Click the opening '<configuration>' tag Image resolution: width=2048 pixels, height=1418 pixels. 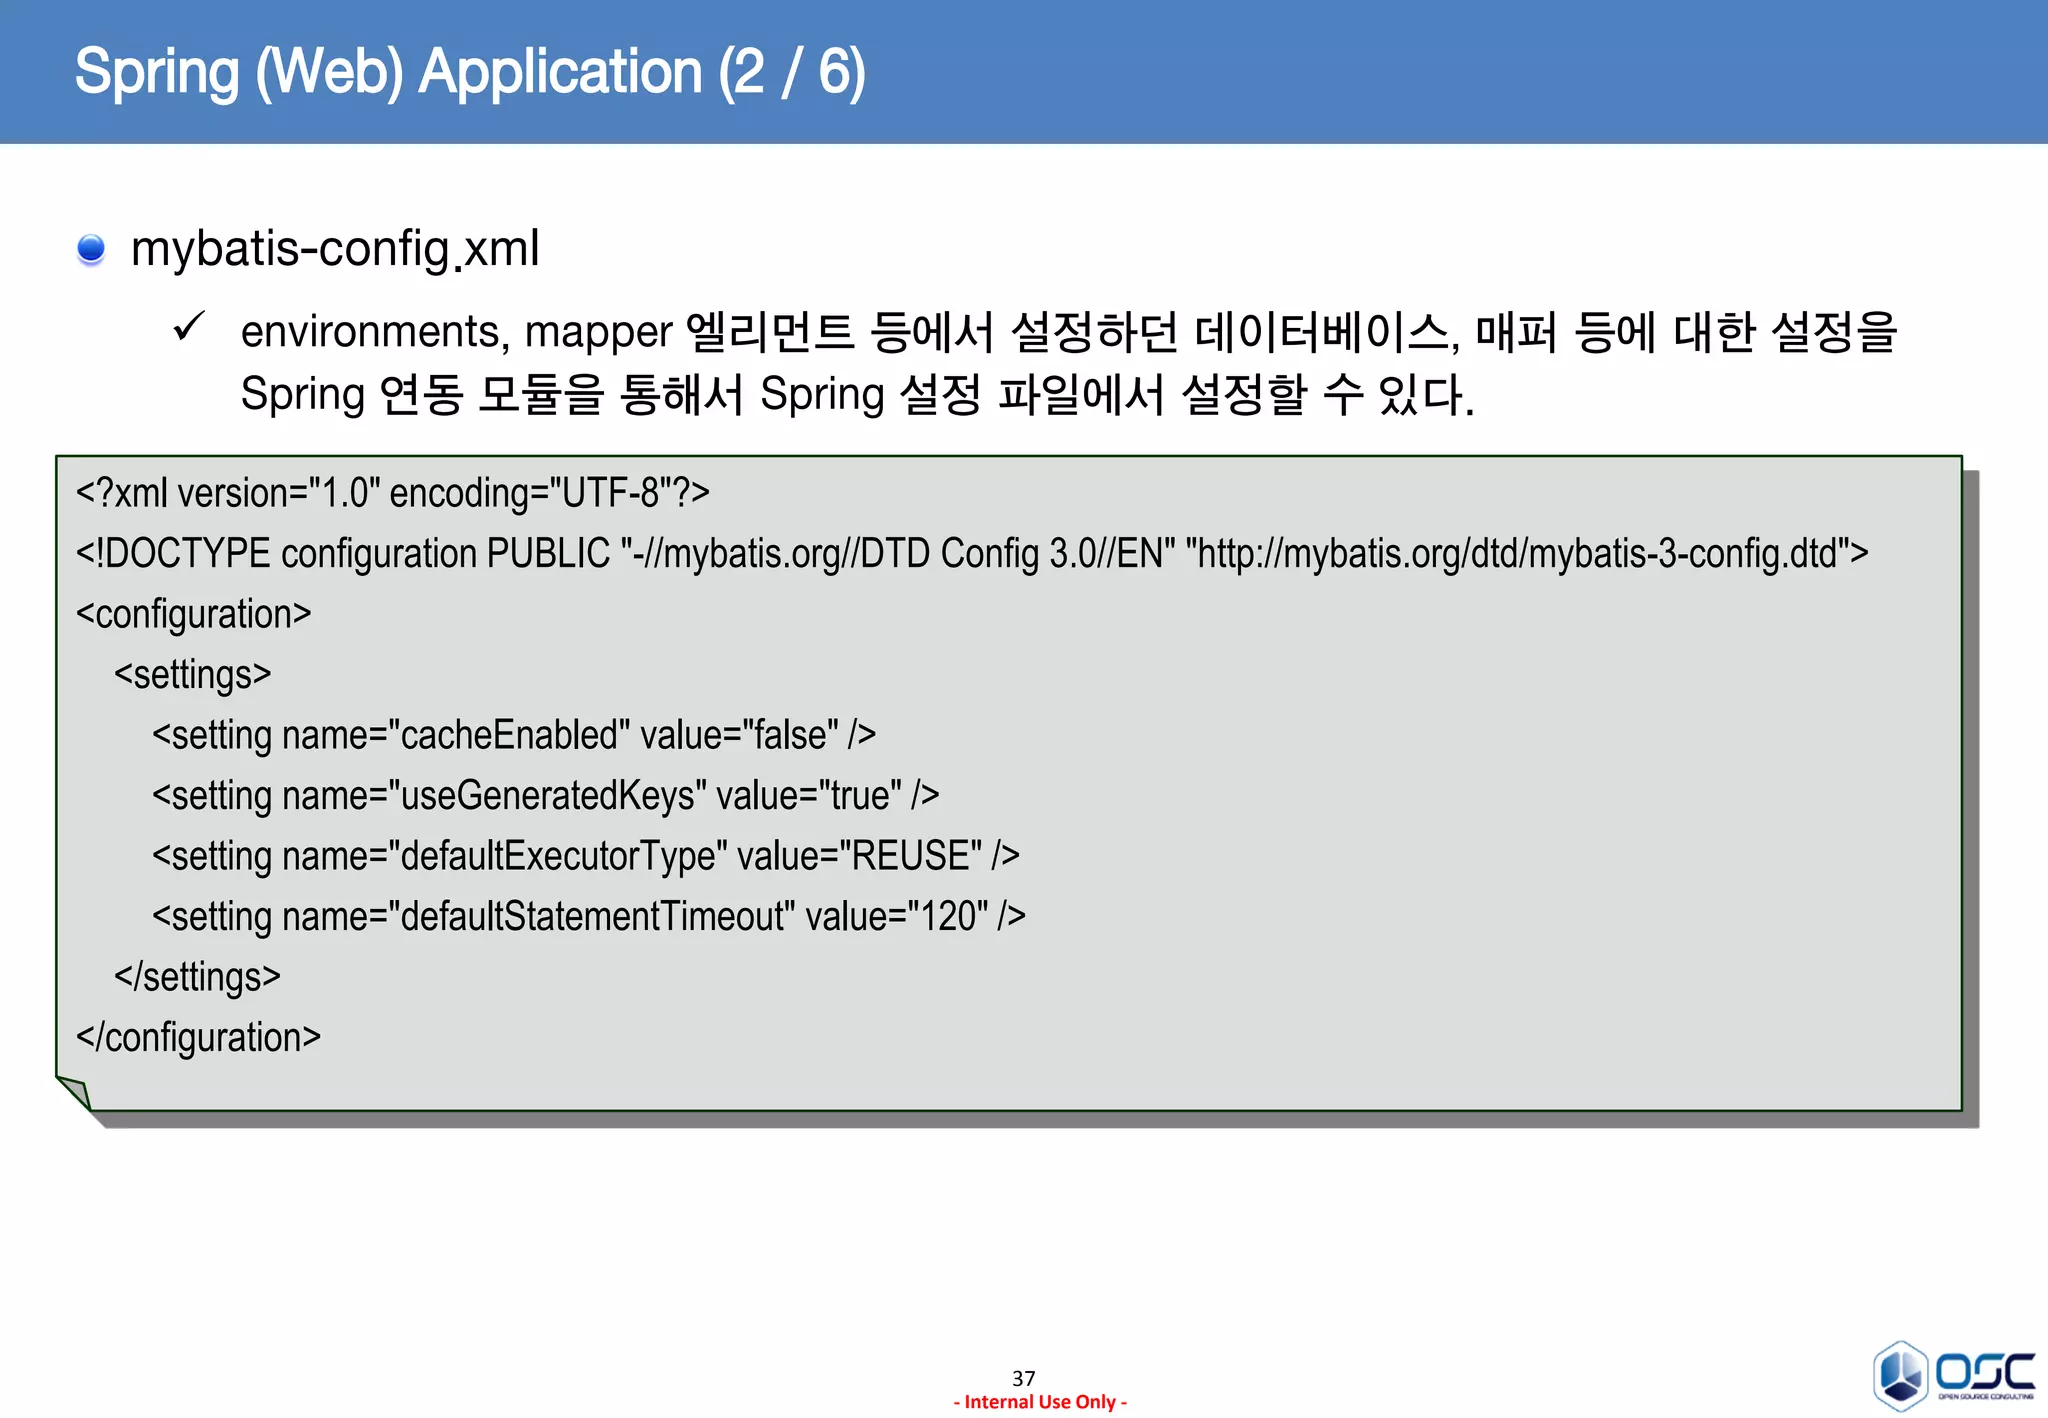(194, 615)
